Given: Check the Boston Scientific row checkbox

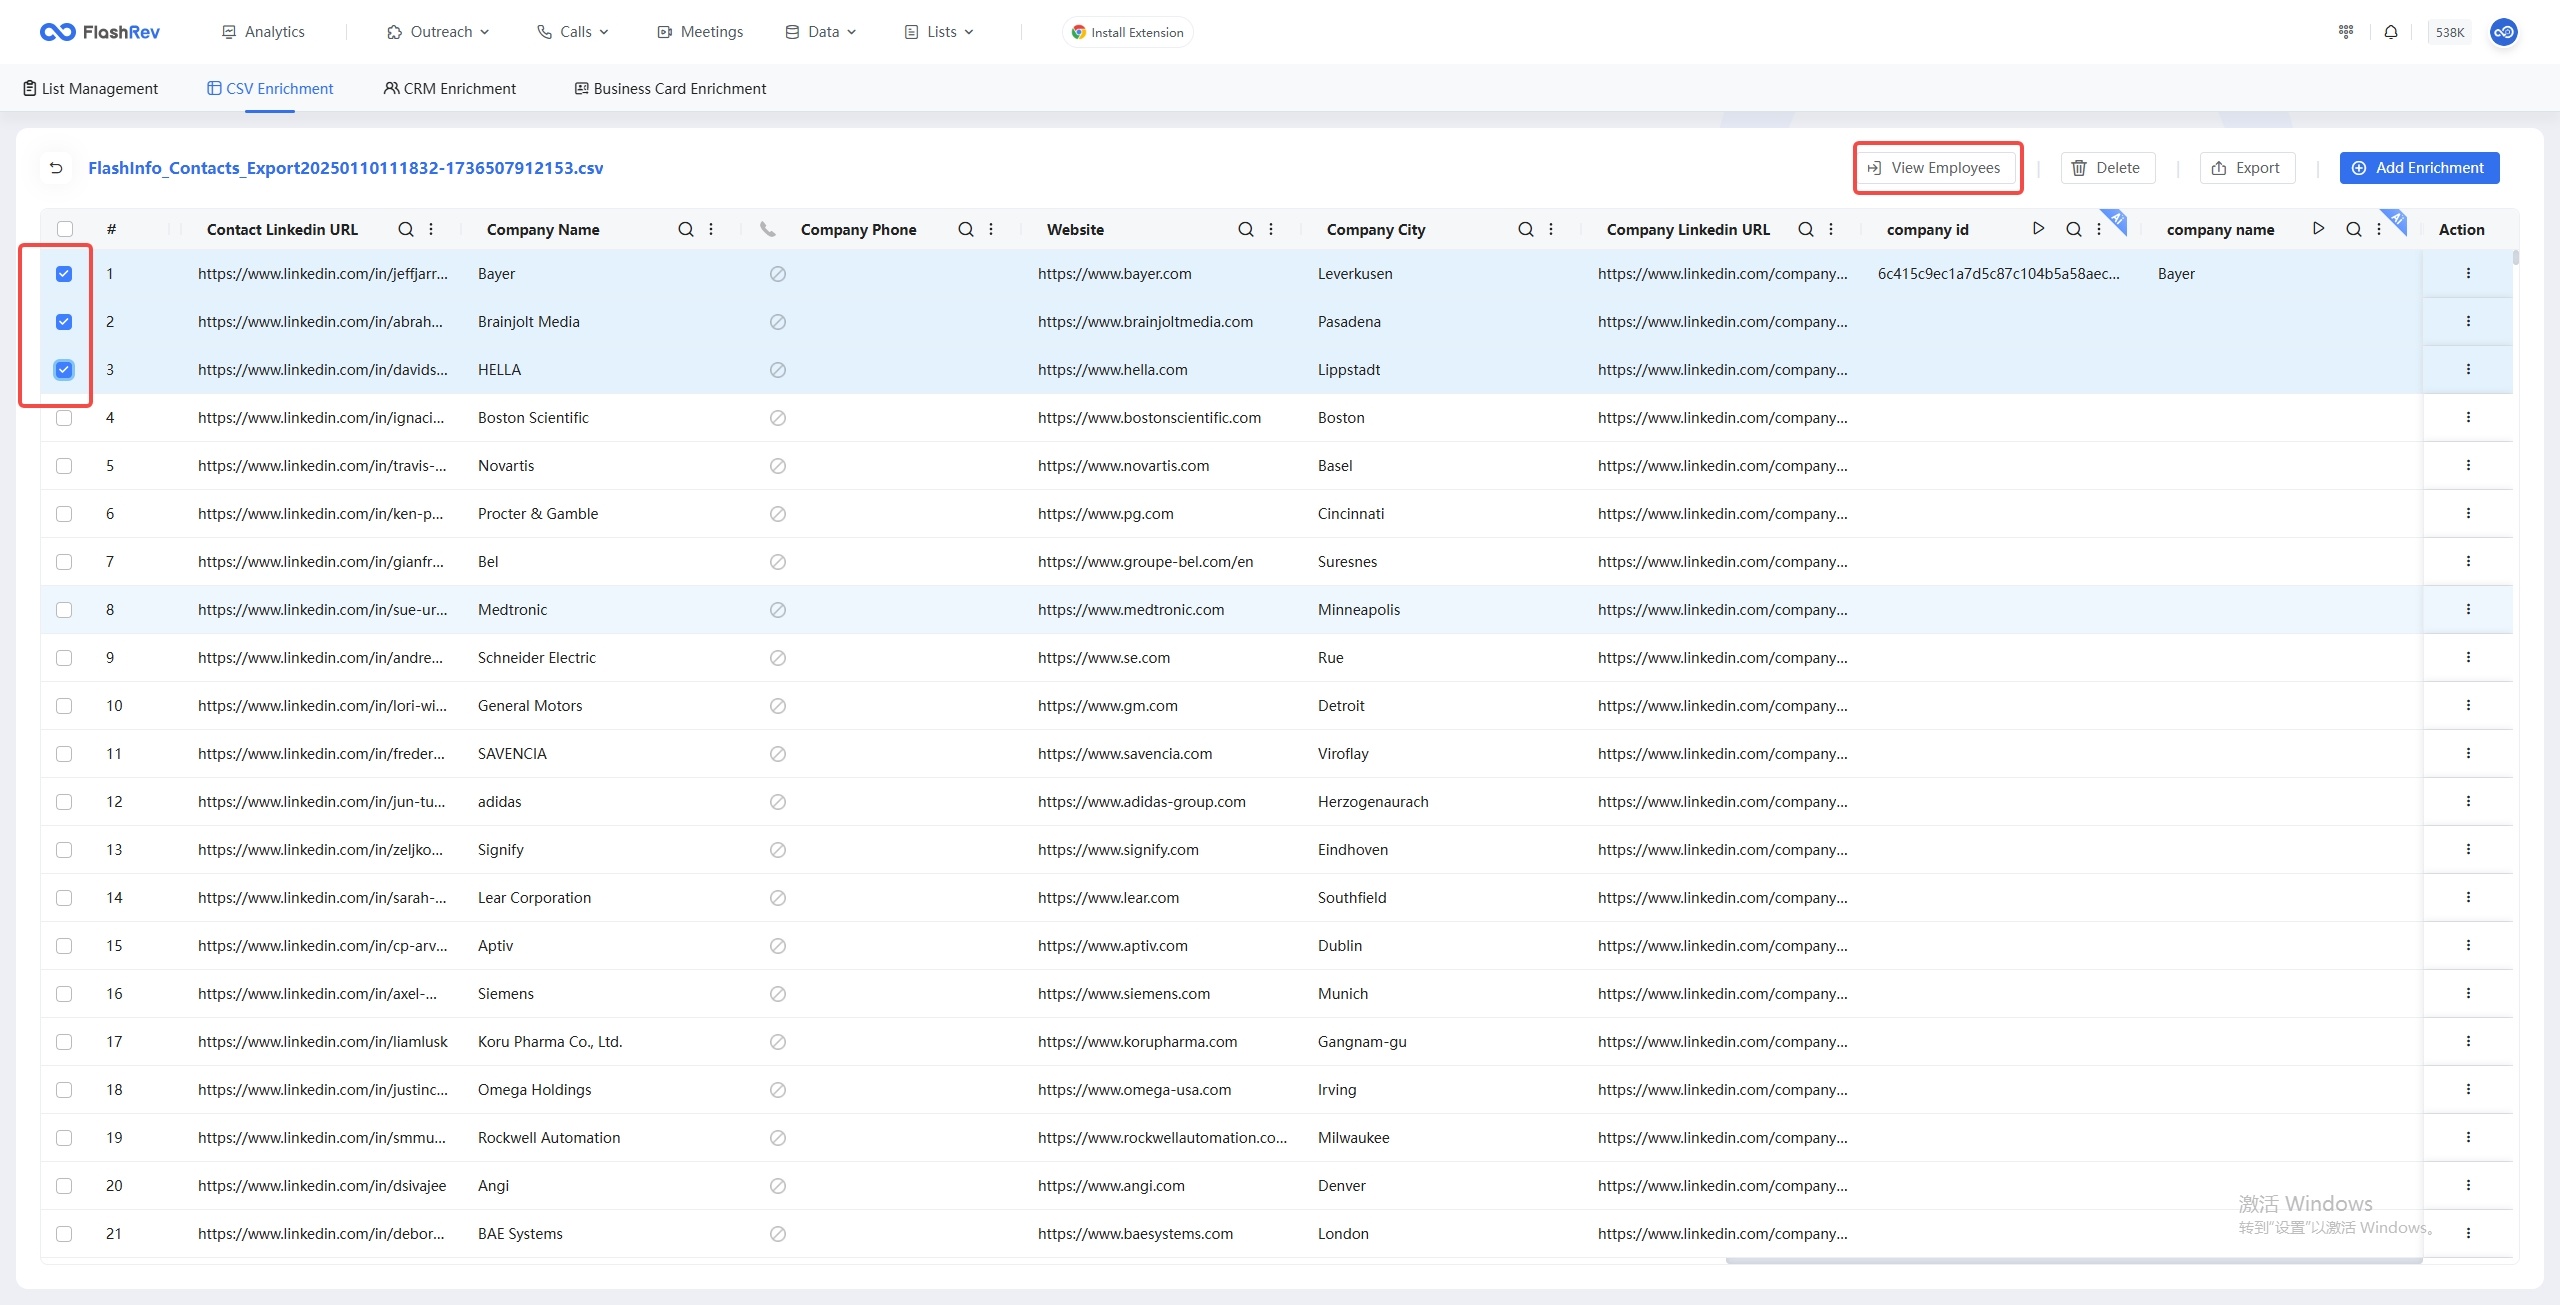Looking at the screenshot, I should (x=64, y=418).
